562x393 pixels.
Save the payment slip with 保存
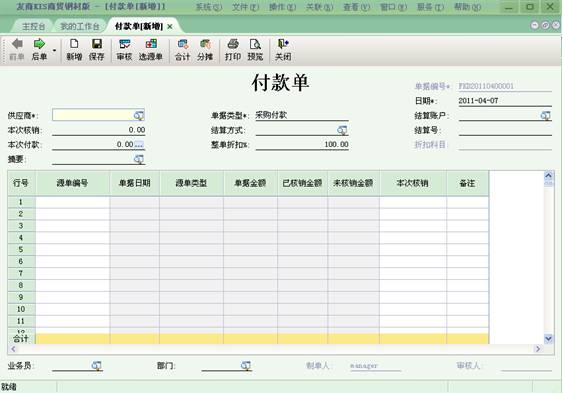[97, 49]
